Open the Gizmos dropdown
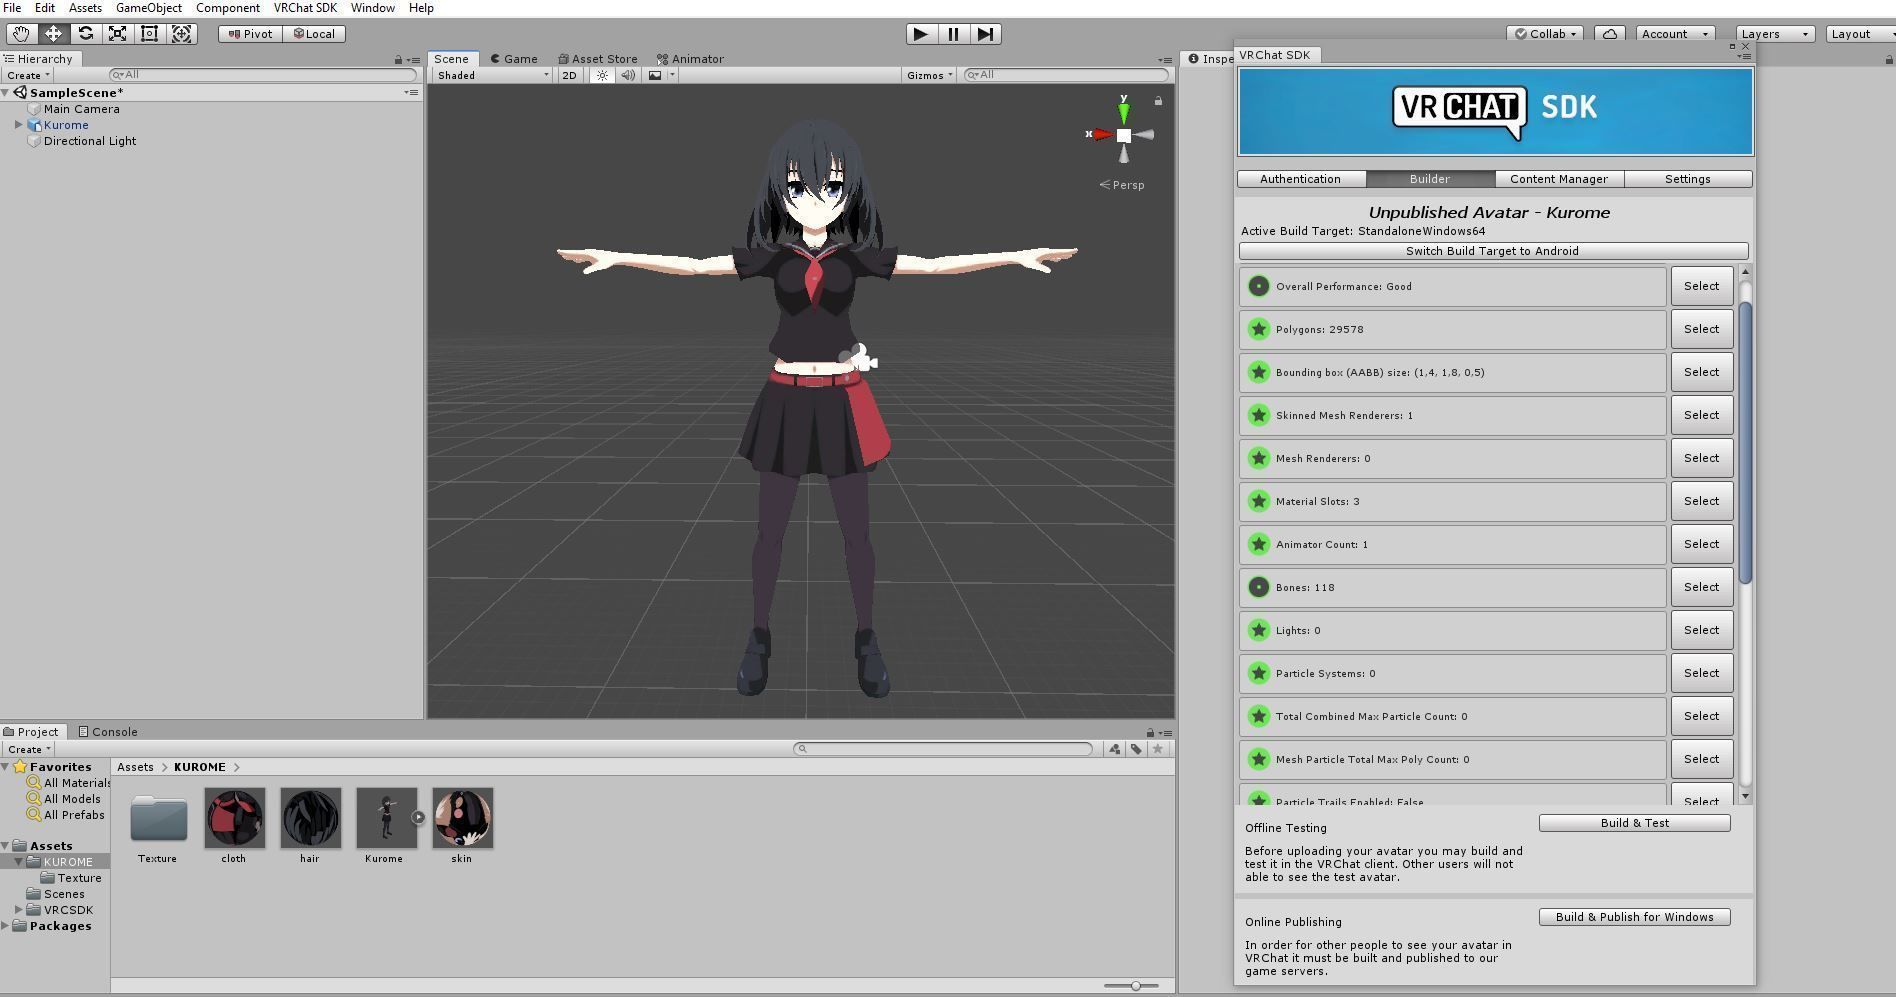Screen dimensions: 1896x997 929,75
